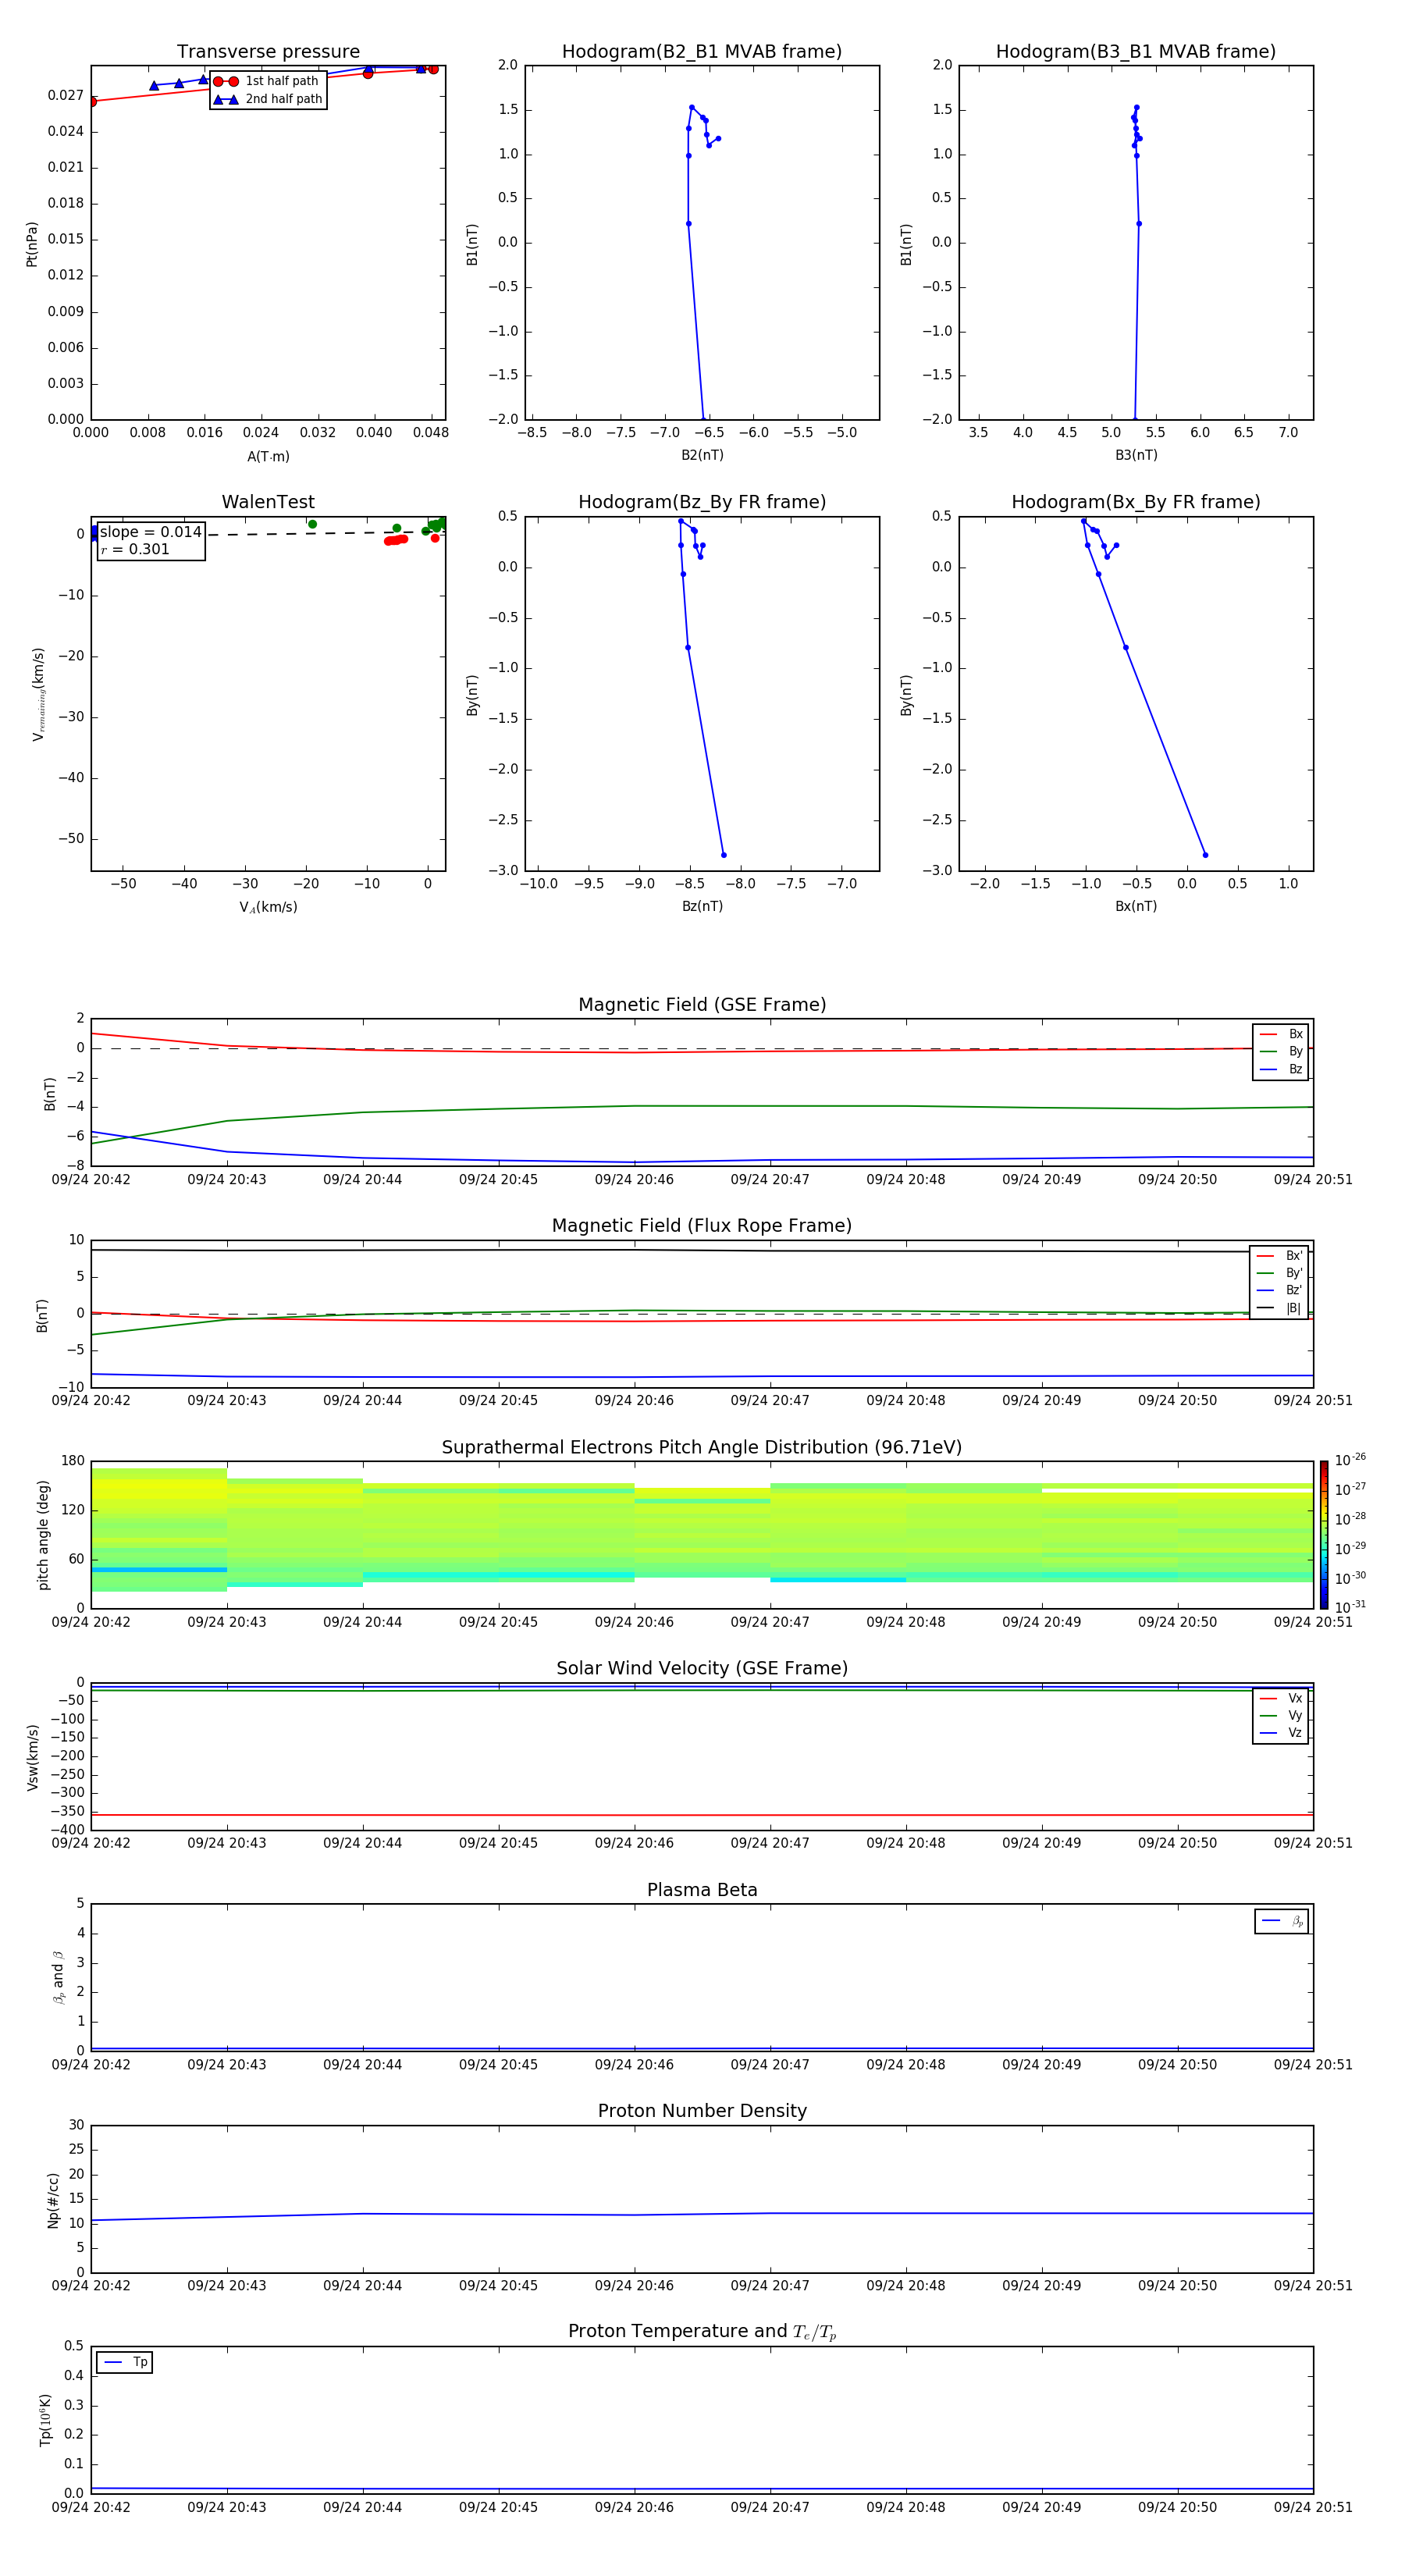Image resolution: width=1405 pixels, height=2576 pixels.
Task: Click 'Hodogram(B2_B1 MVAB frame)' title
Action: [x=702, y=52]
